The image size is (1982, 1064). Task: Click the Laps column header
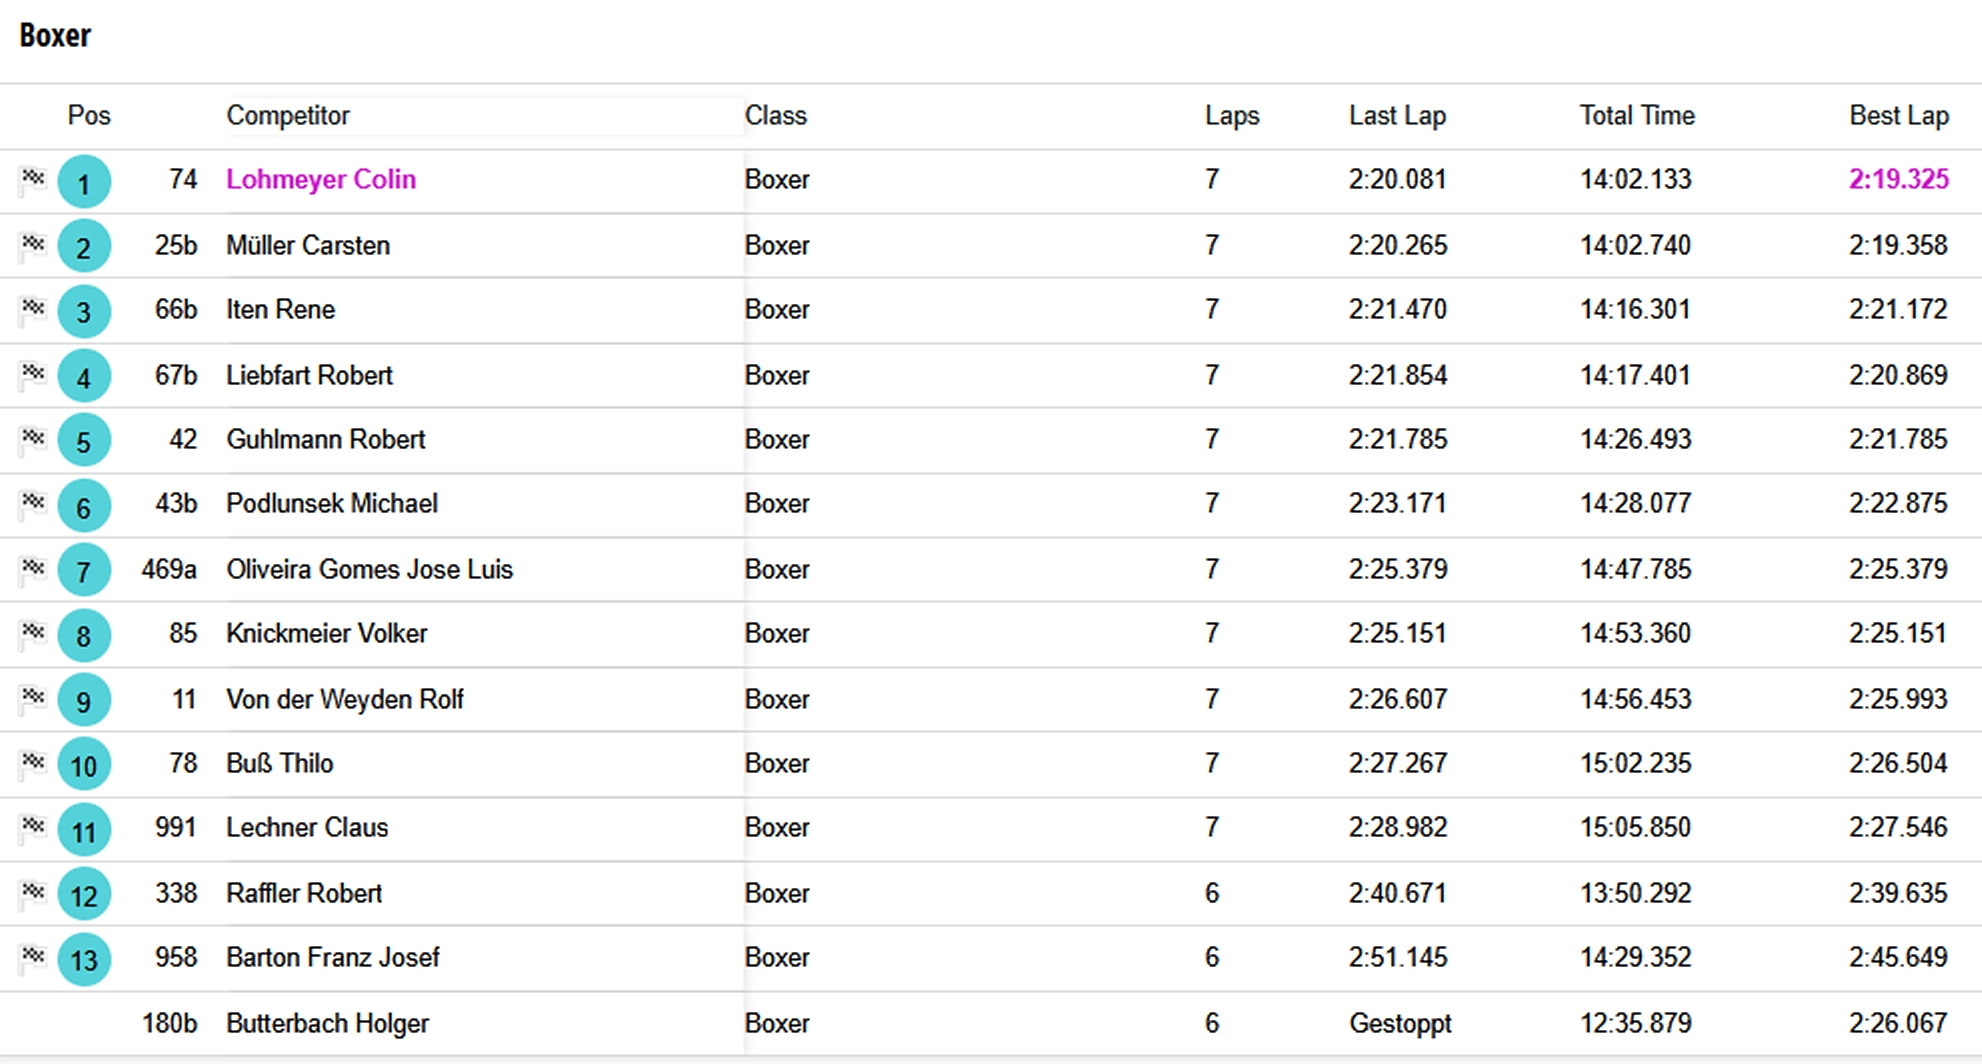1232,116
